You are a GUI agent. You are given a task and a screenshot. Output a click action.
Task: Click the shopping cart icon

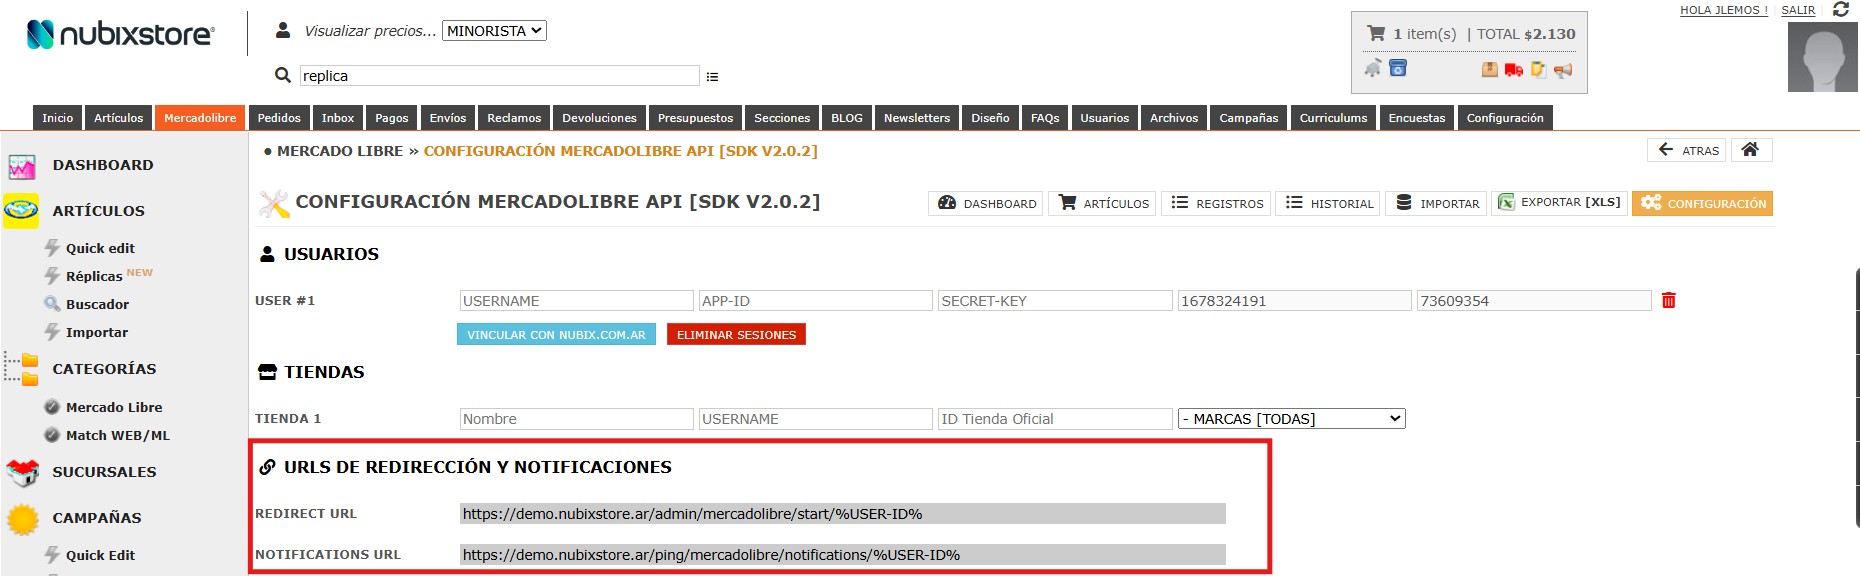1376,33
